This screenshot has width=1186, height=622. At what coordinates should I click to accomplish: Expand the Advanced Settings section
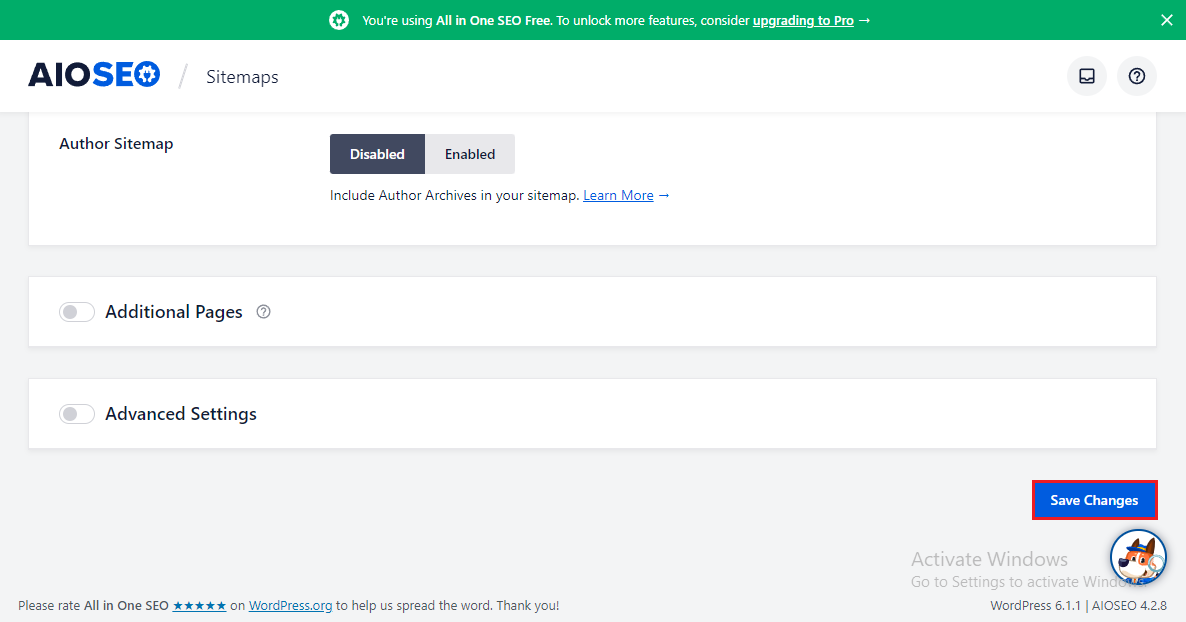coord(181,413)
